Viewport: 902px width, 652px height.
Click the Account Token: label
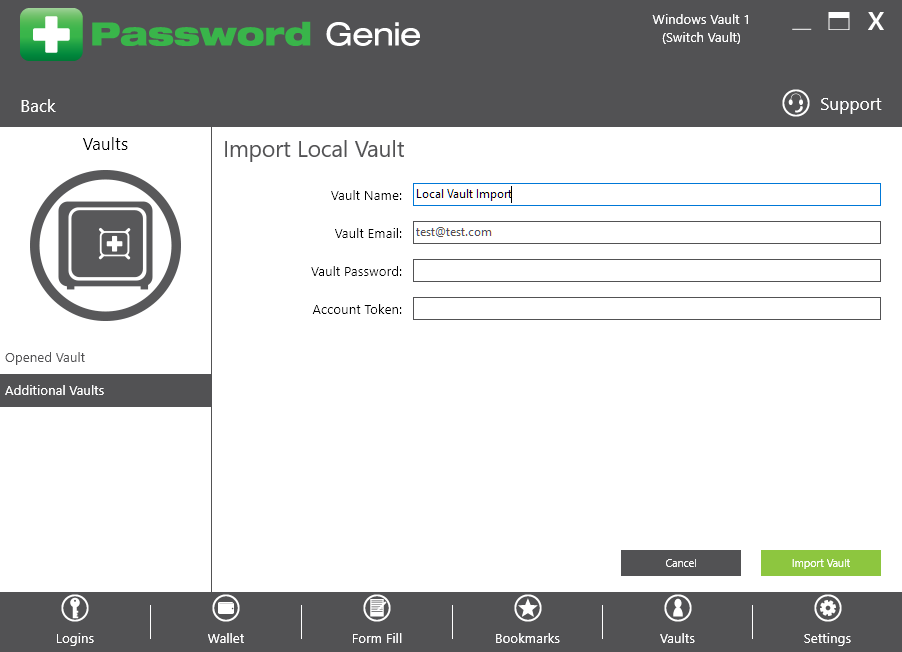357,310
